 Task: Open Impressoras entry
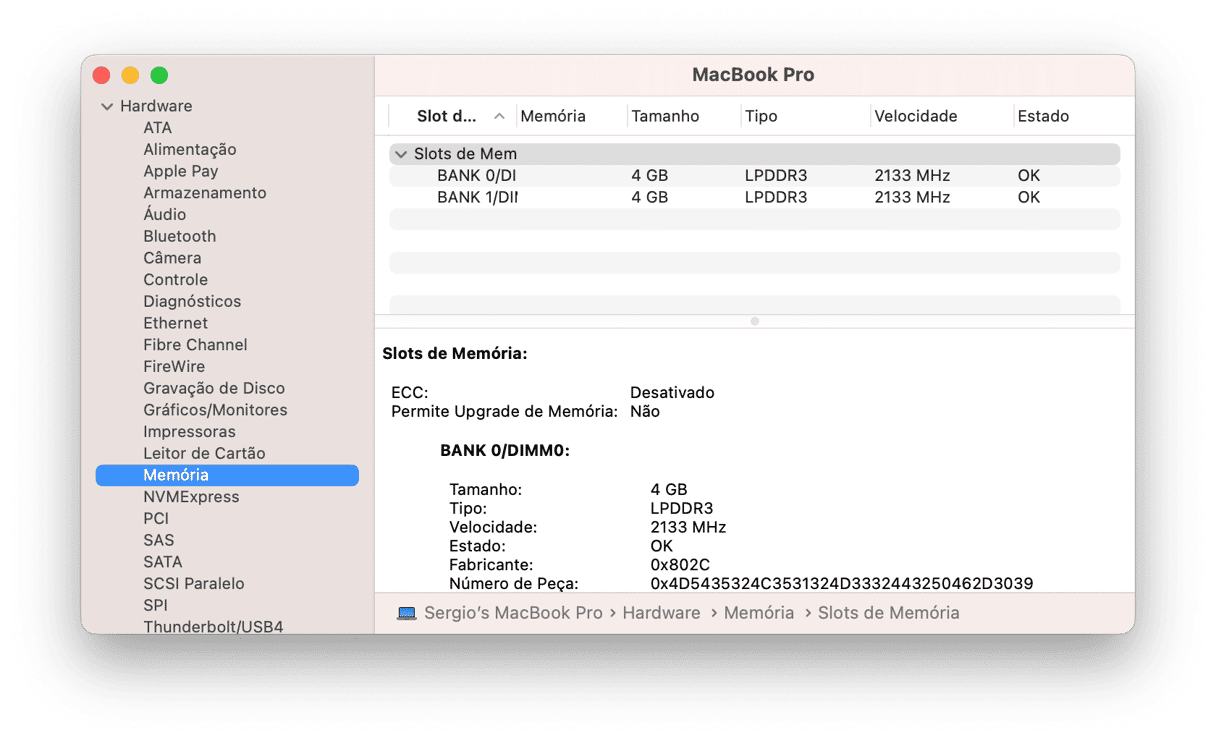pos(189,432)
